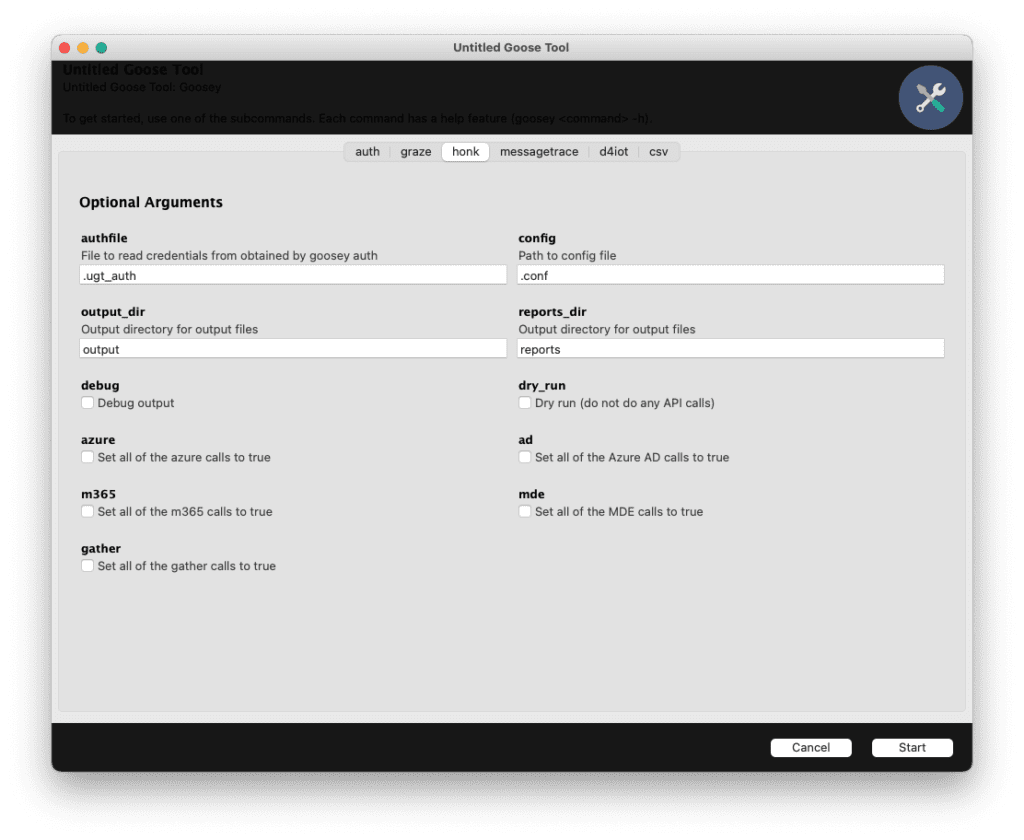The image size is (1024, 840).
Task: Open the csv tab
Action: [658, 152]
